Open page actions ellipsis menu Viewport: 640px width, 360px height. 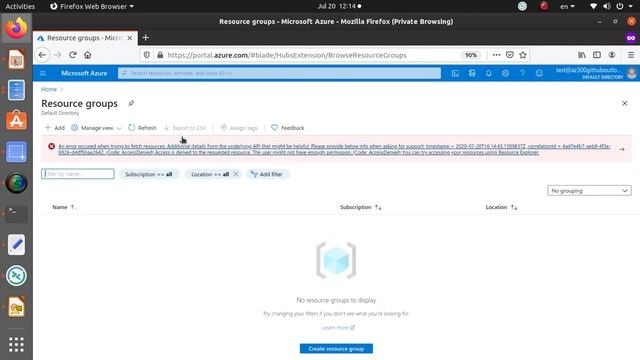pyautogui.click(x=496, y=55)
